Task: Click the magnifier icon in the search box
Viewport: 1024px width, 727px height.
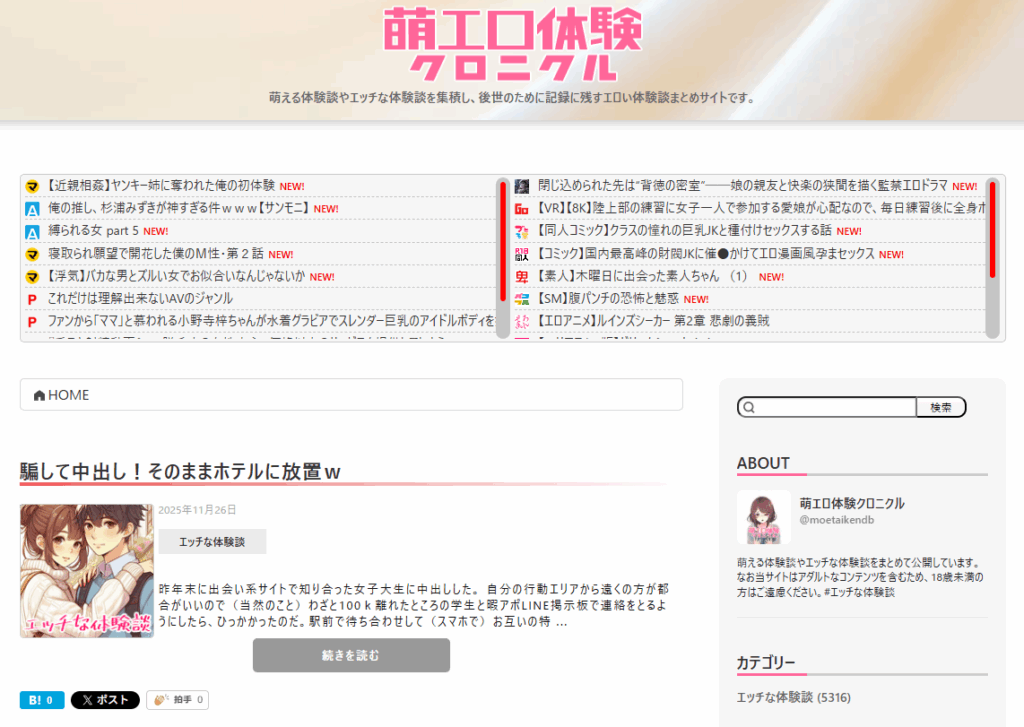Action: tap(750, 406)
